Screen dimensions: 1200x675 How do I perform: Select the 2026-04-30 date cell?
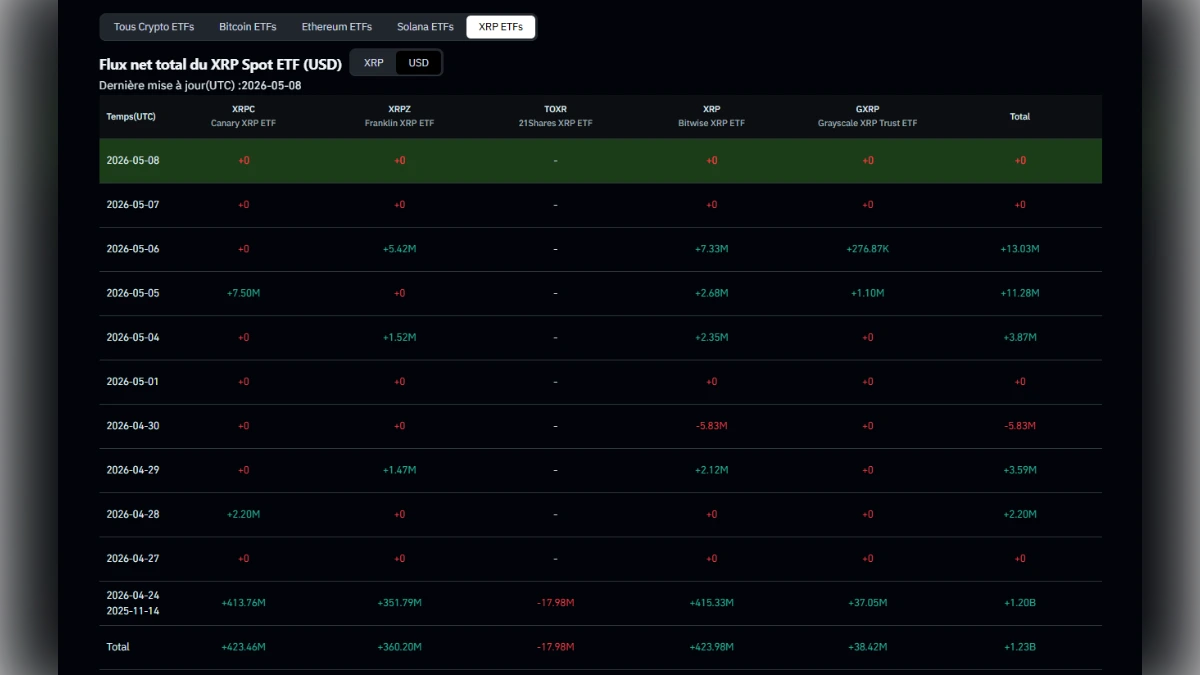click(133, 426)
